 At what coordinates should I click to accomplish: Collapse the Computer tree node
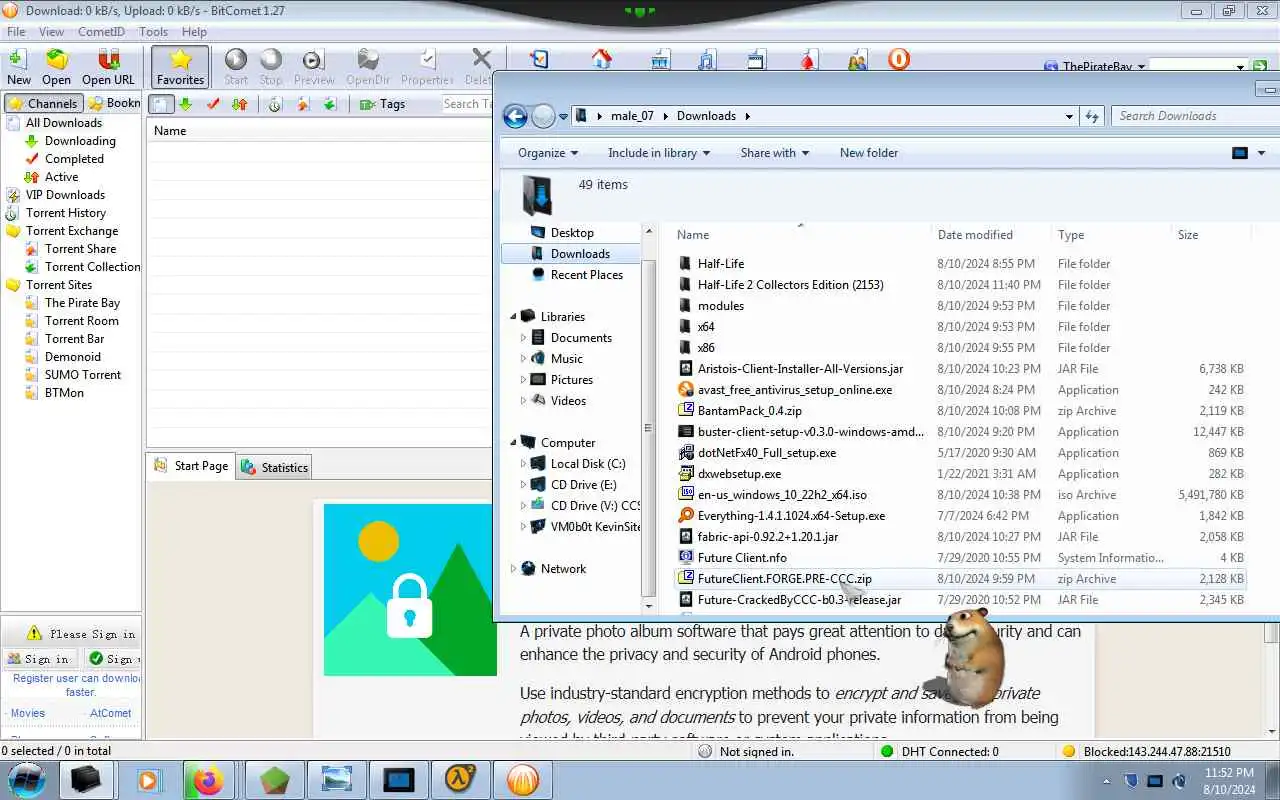click(x=513, y=443)
